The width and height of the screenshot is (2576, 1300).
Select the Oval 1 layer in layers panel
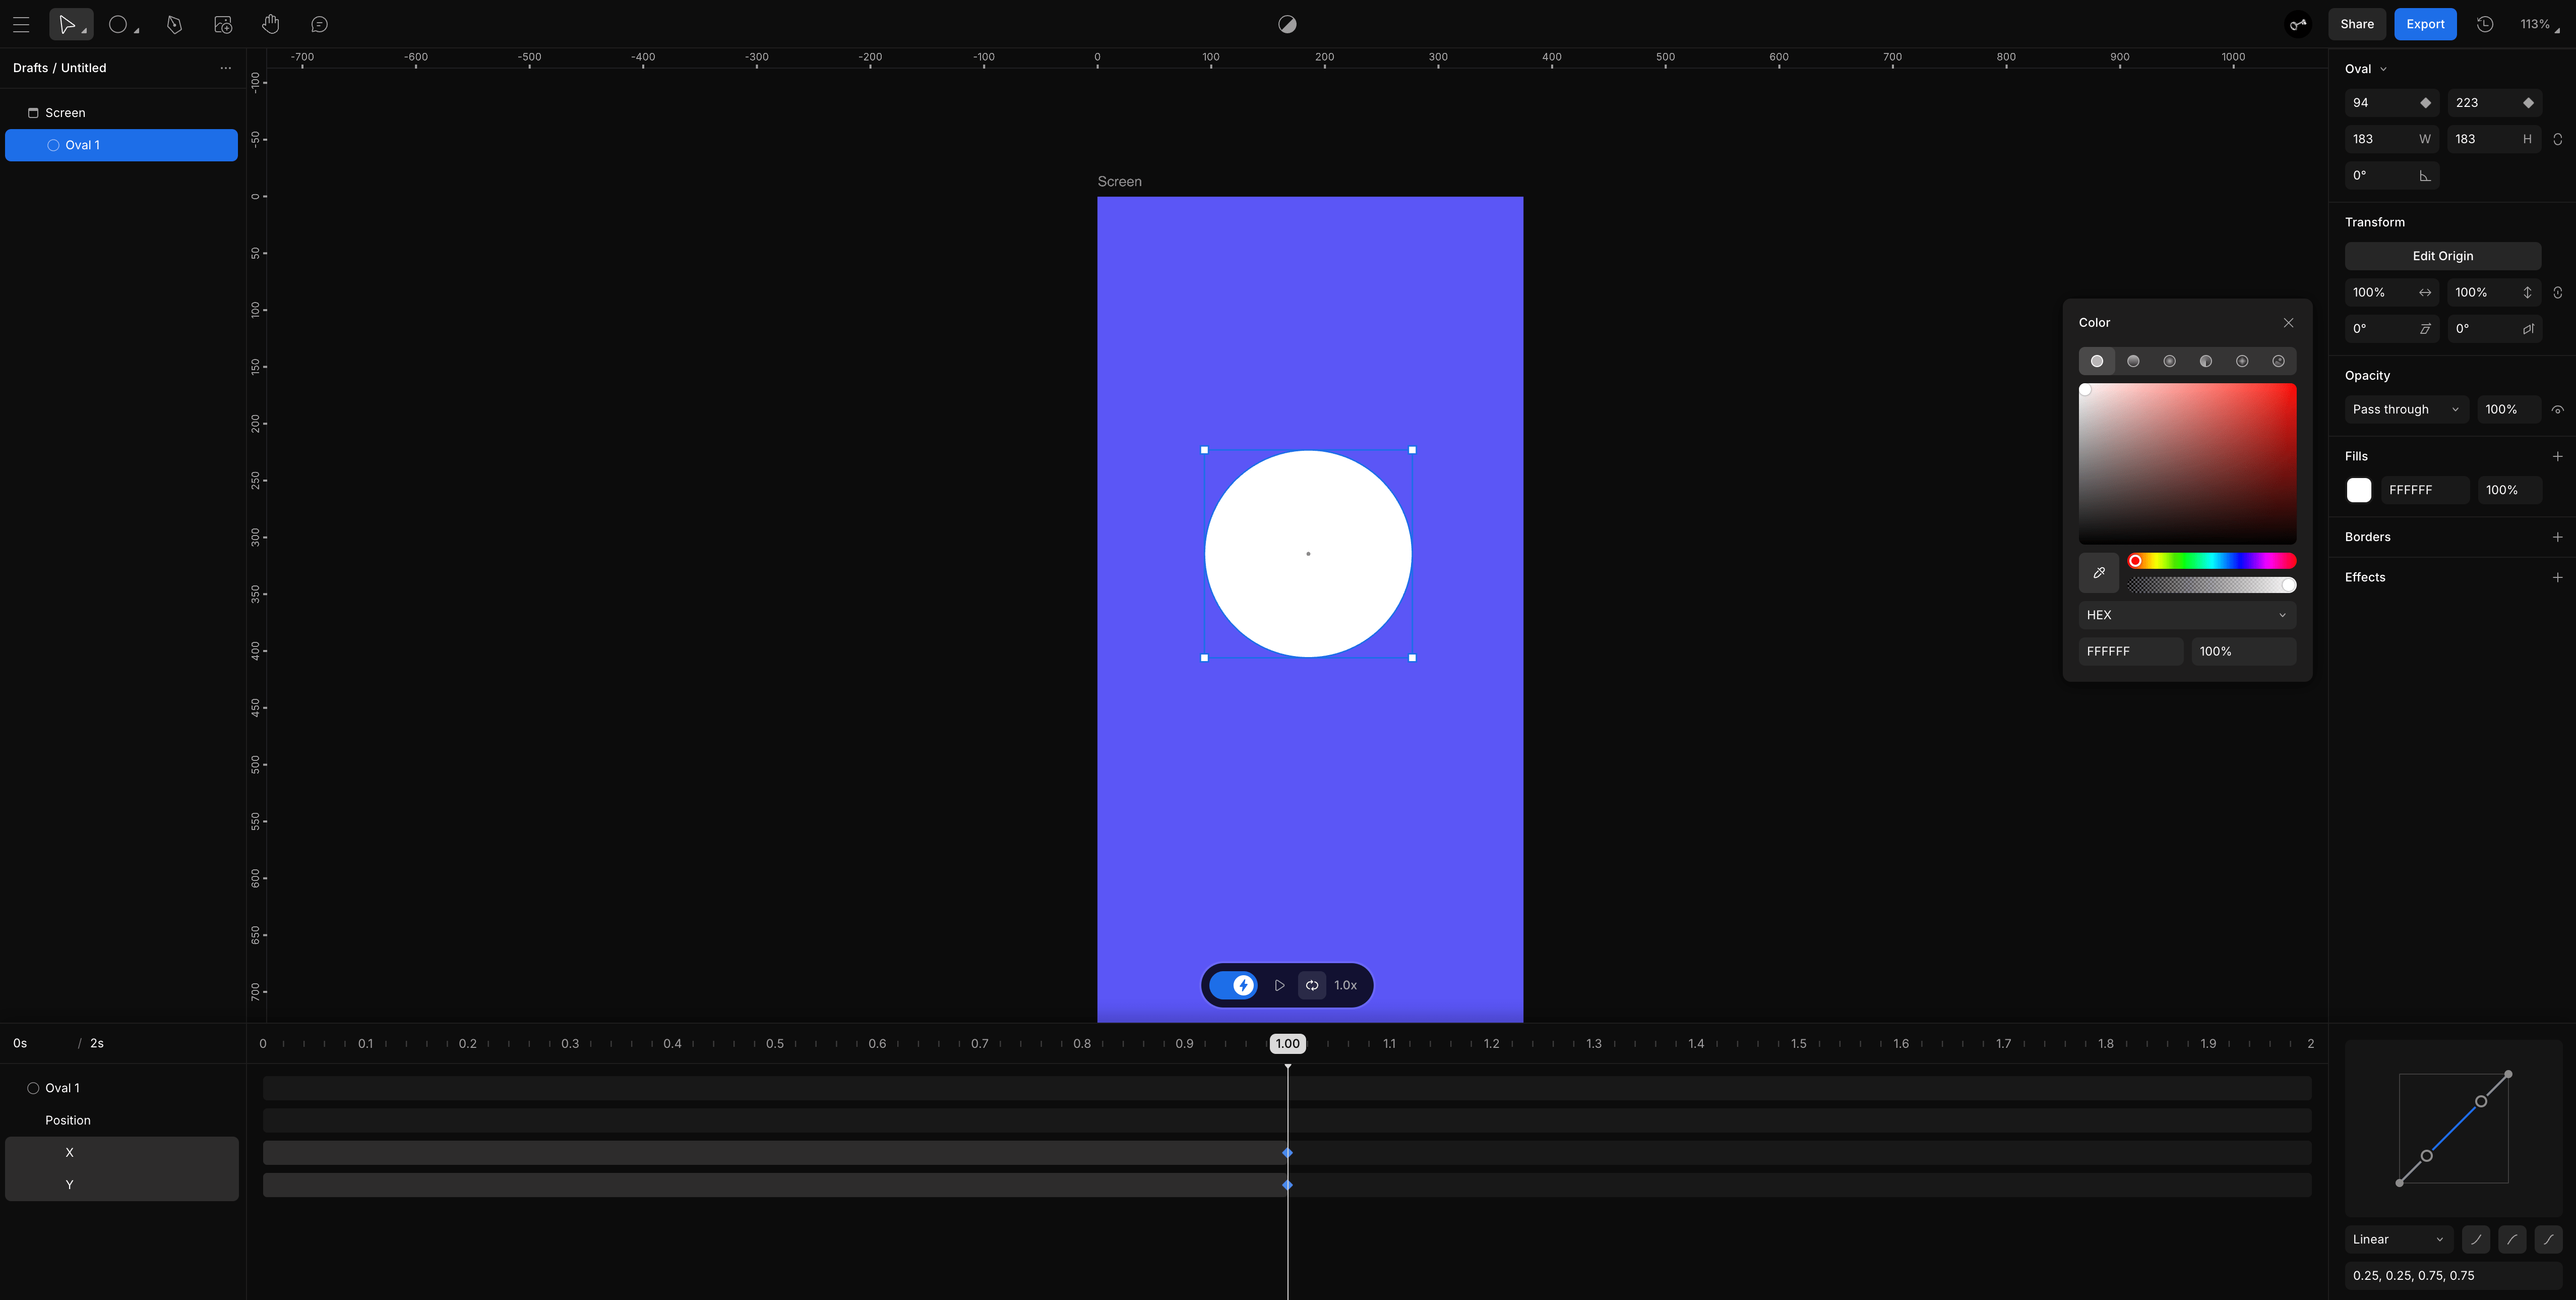click(121, 145)
